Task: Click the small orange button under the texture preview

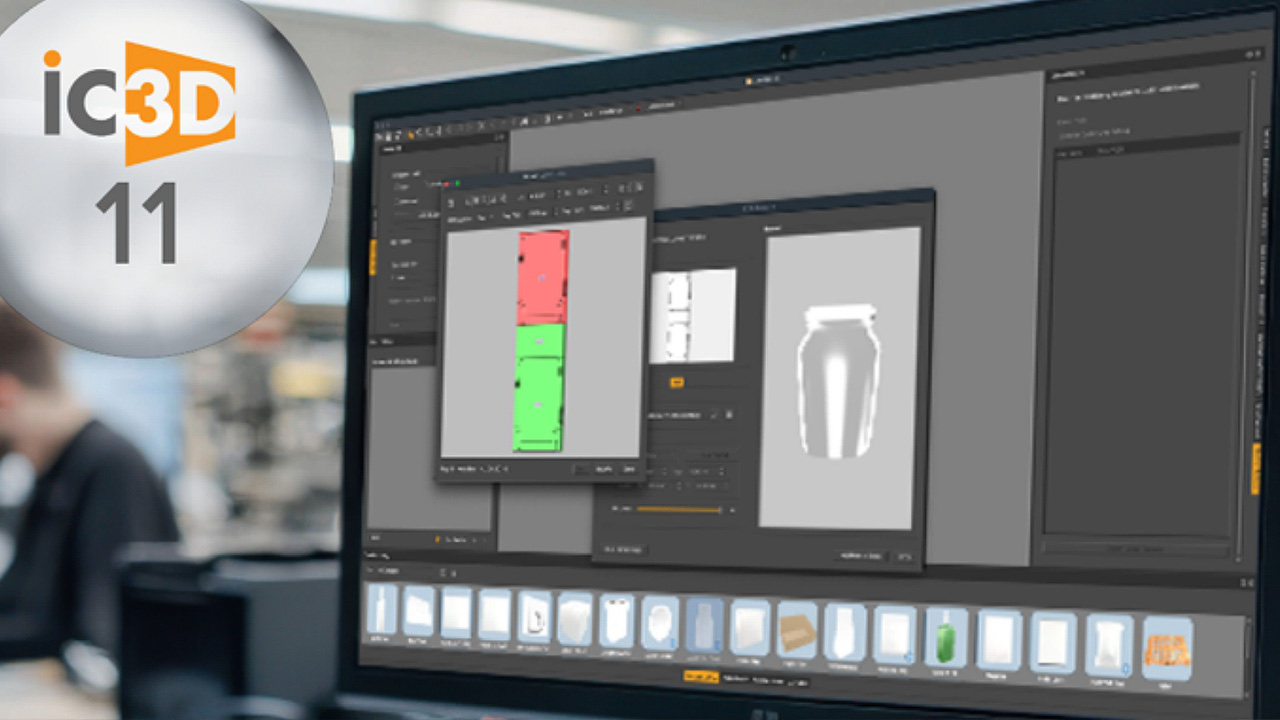Action: [676, 381]
